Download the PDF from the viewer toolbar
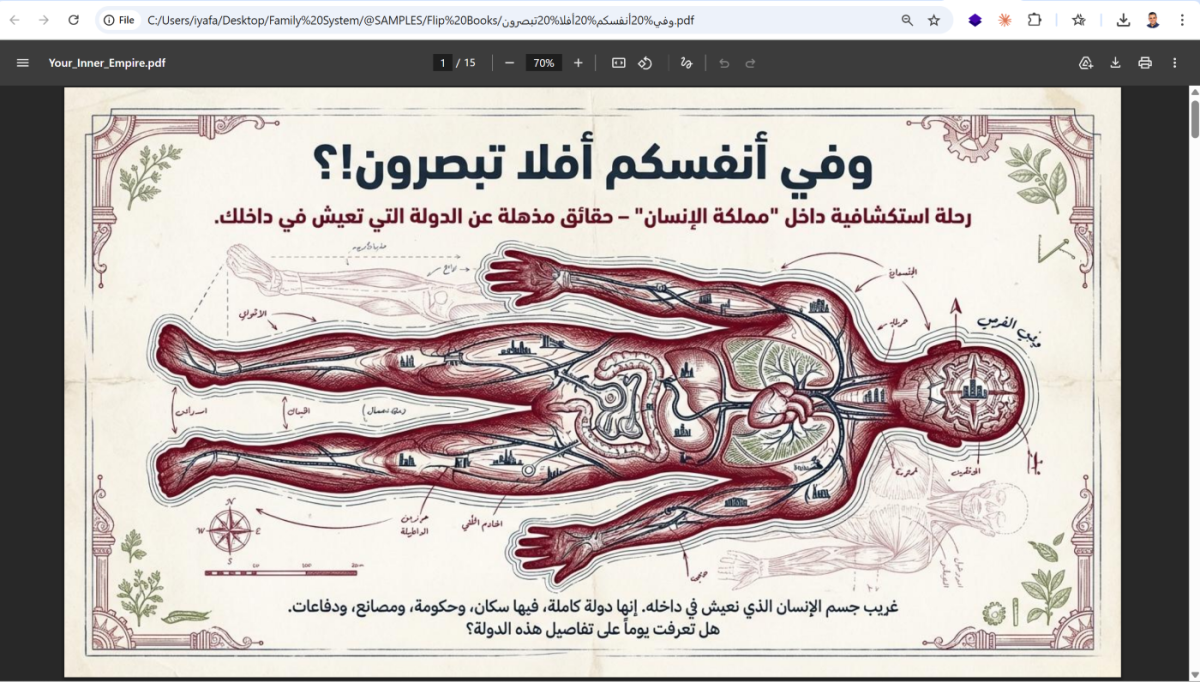This screenshot has width=1200, height=682. [1115, 63]
